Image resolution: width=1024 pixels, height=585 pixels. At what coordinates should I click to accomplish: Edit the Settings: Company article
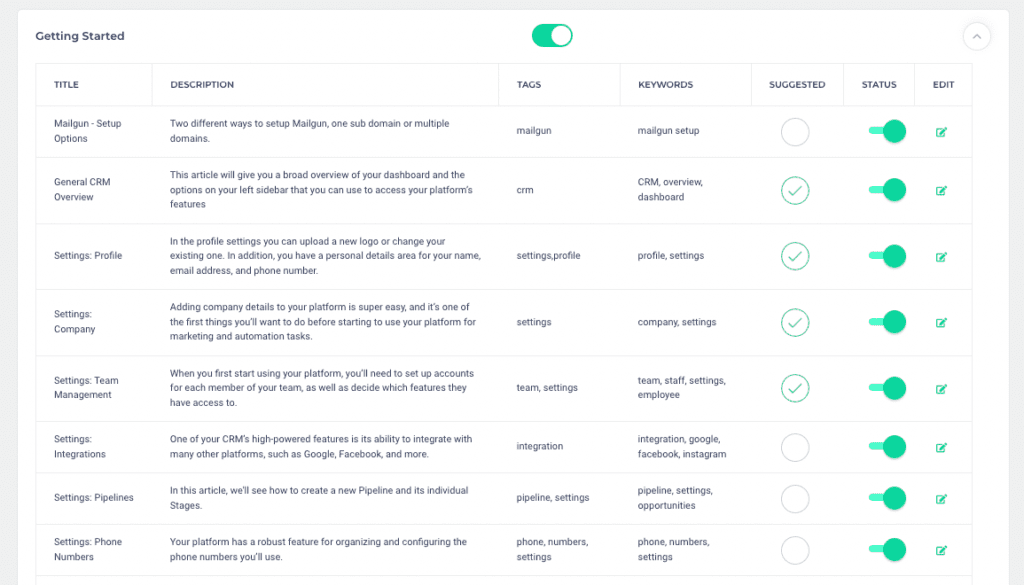941,322
